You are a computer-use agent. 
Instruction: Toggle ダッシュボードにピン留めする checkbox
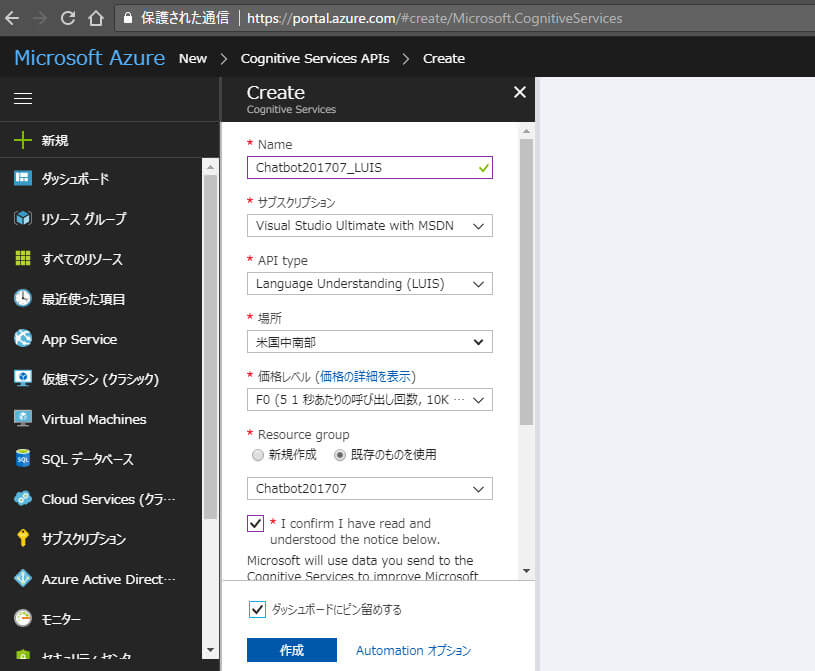tap(257, 609)
